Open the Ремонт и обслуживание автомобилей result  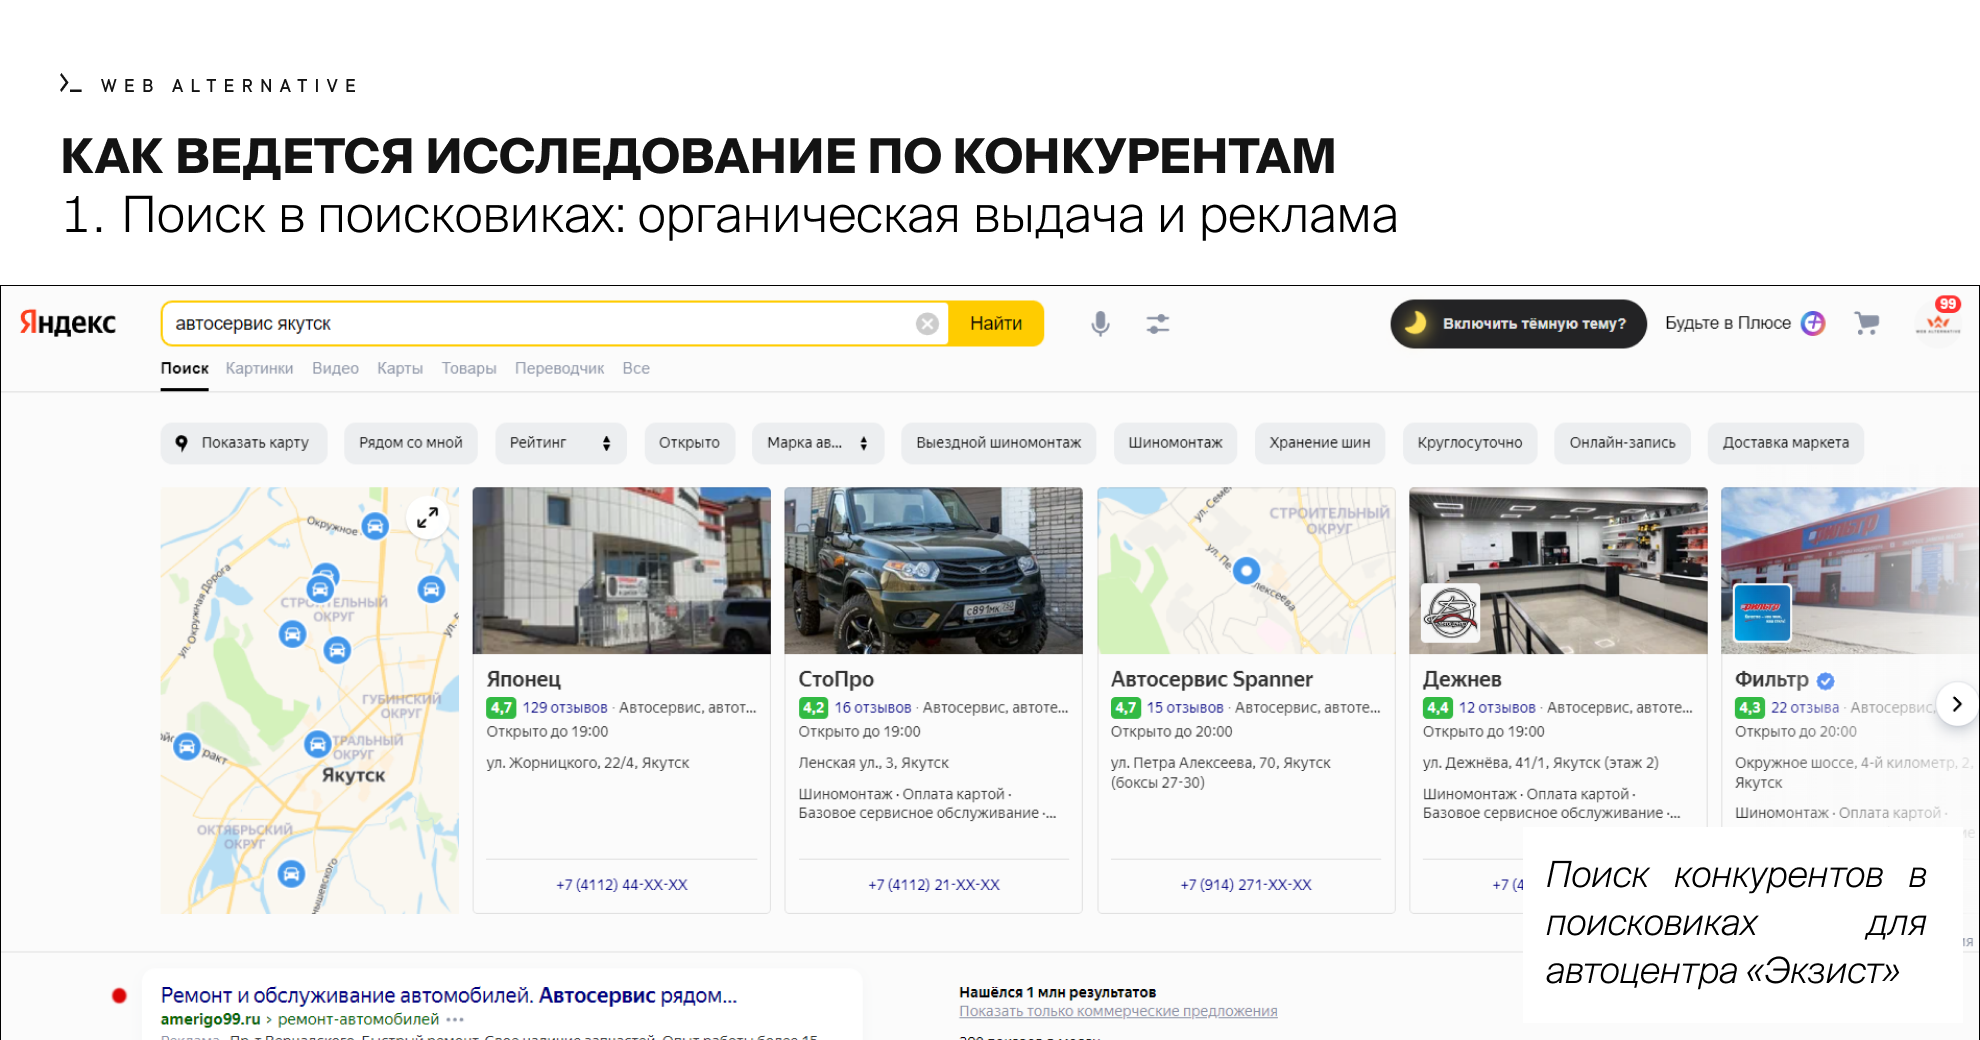(449, 996)
